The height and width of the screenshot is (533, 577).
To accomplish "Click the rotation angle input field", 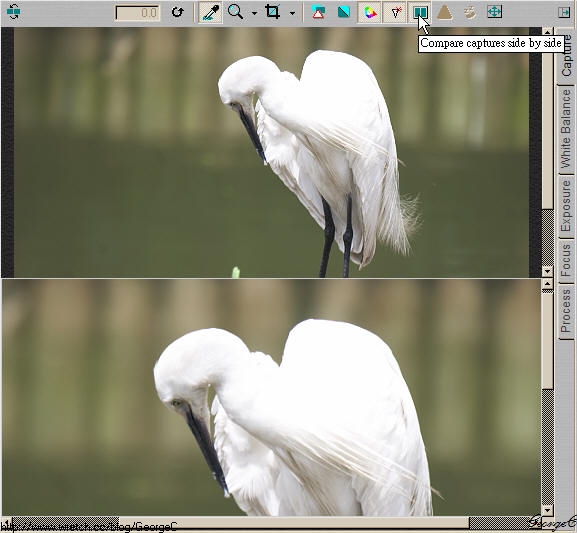I will tap(137, 13).
